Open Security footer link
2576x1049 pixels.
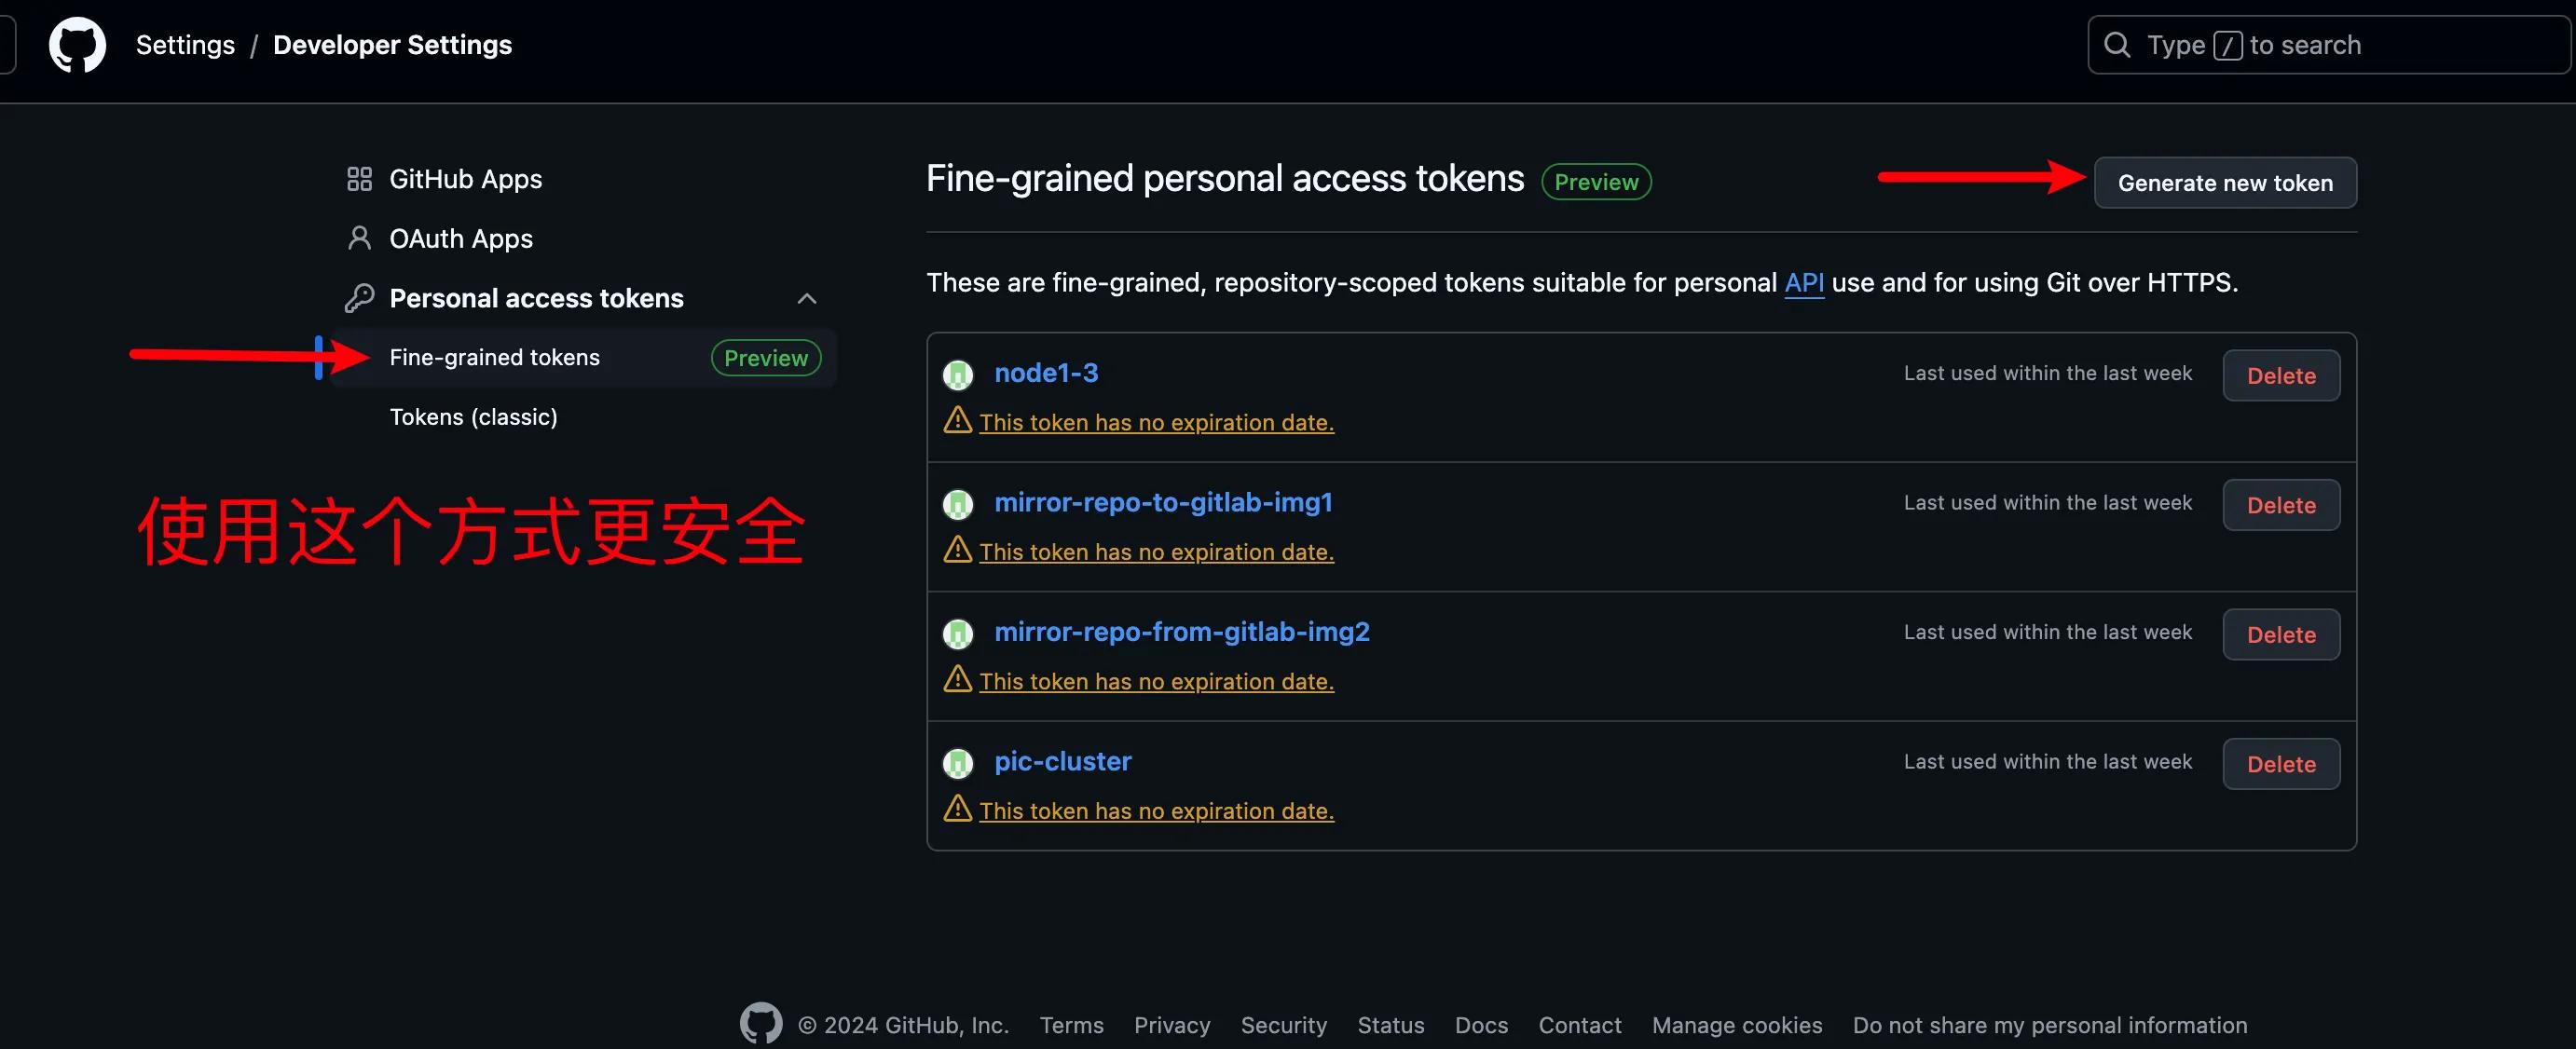(x=1284, y=1025)
